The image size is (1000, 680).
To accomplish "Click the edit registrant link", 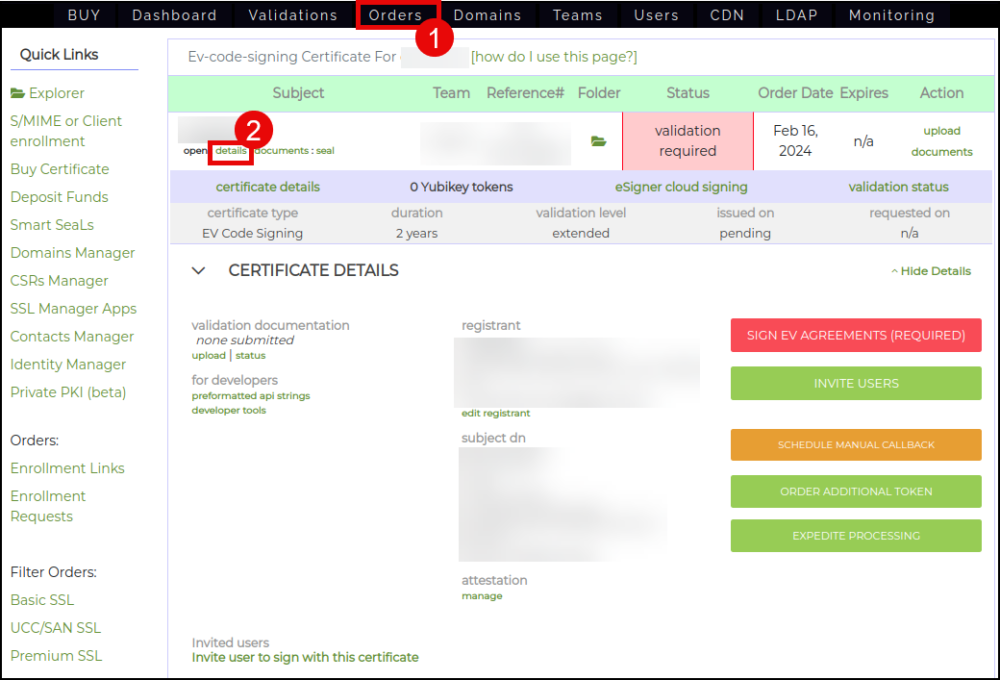I will tap(496, 413).
